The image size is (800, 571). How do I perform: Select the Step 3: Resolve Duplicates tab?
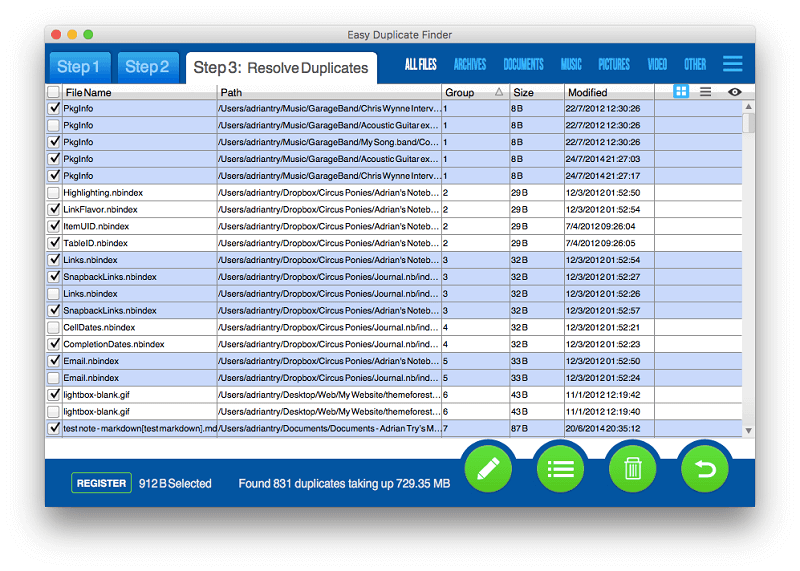(x=281, y=67)
